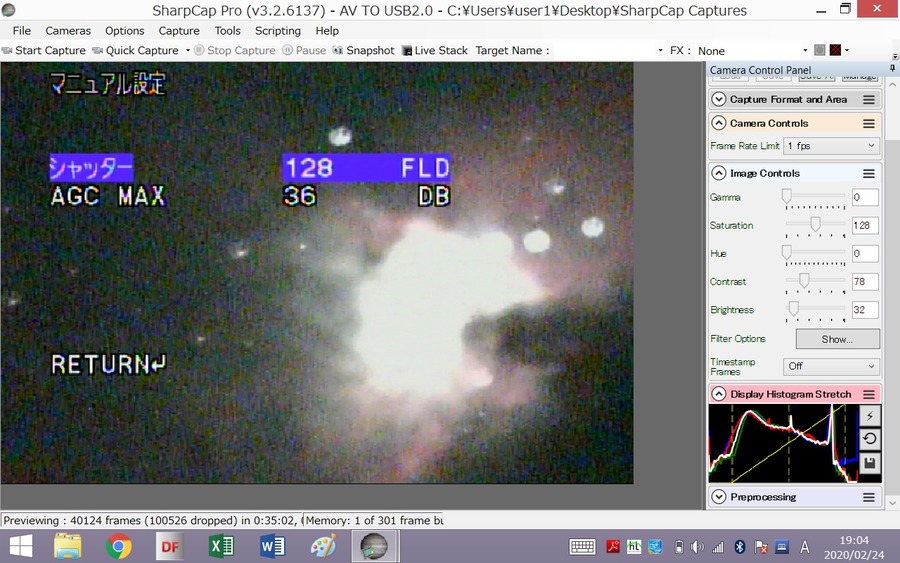Open the Help menu
Image resolution: width=900 pixels, height=563 pixels.
point(327,30)
